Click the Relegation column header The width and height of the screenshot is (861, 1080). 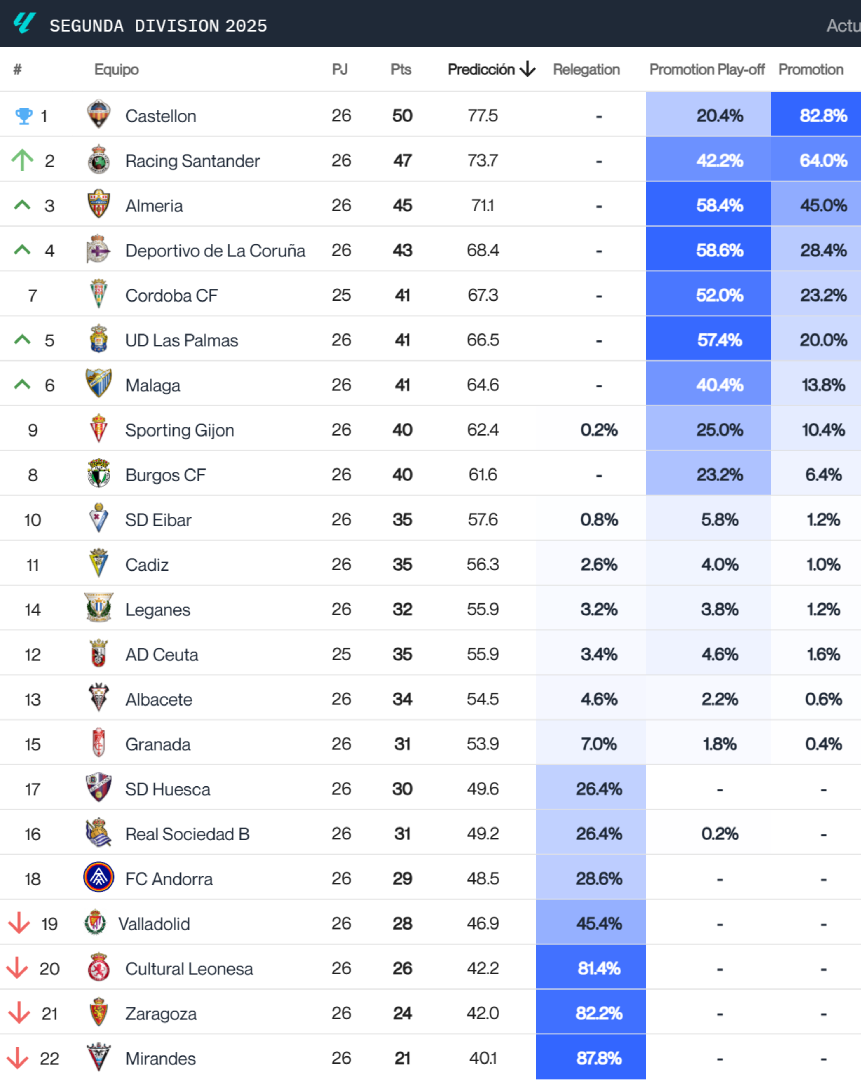tap(586, 70)
